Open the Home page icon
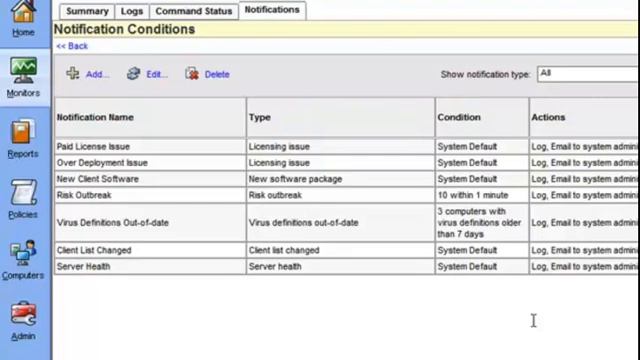The height and width of the screenshot is (360, 640). [x=23, y=11]
